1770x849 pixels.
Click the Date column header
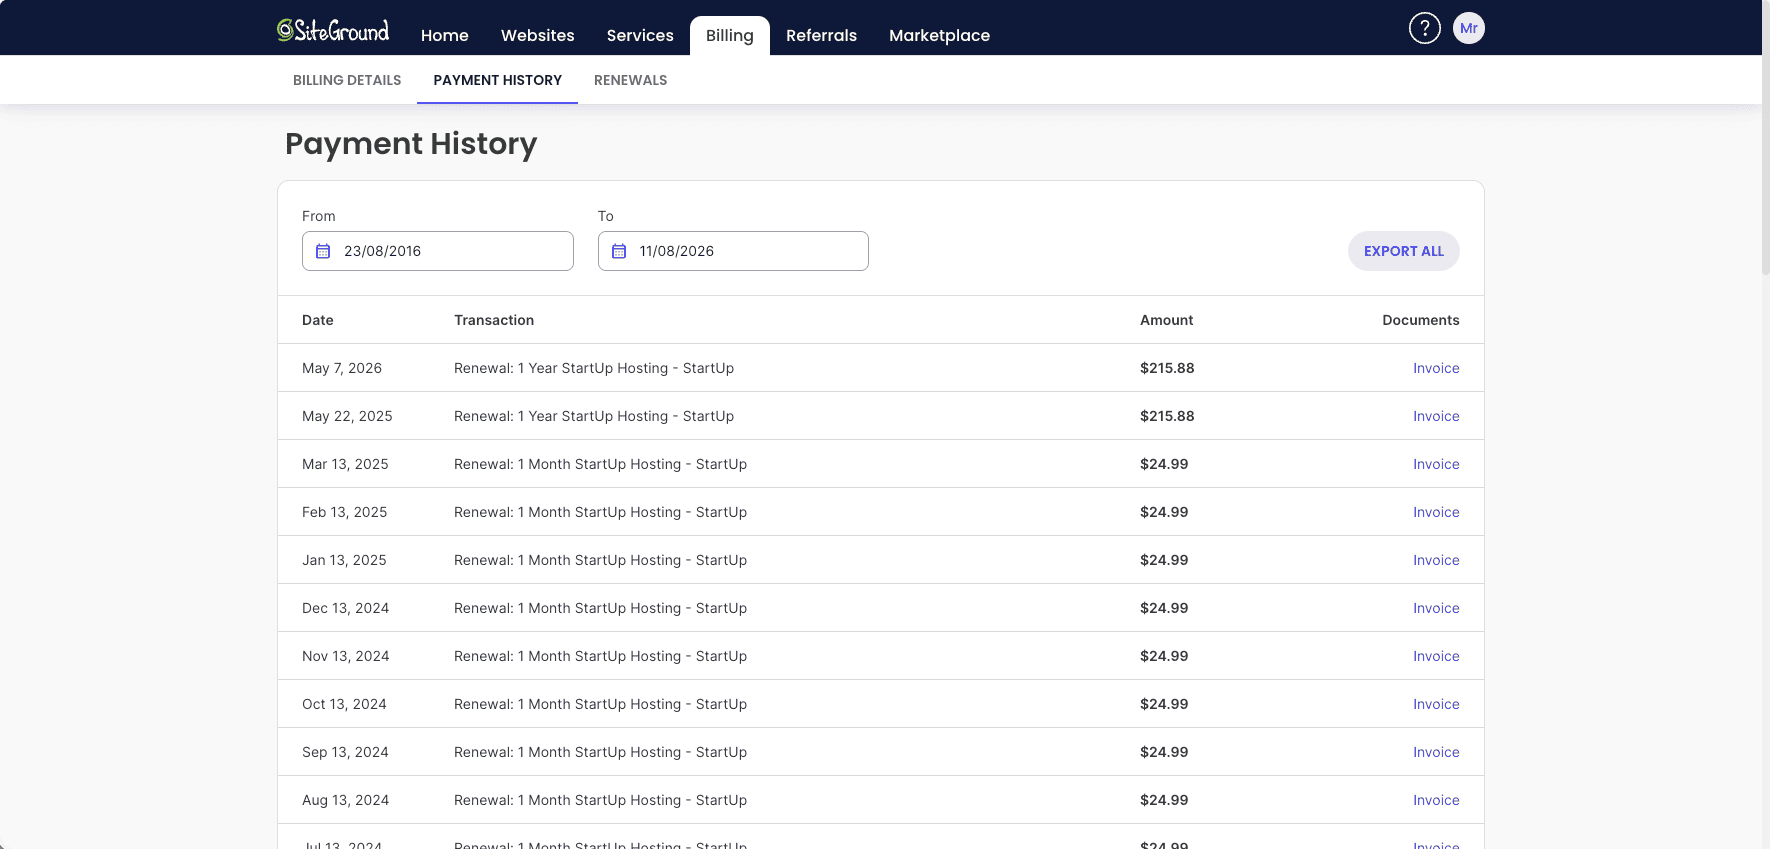coord(318,320)
